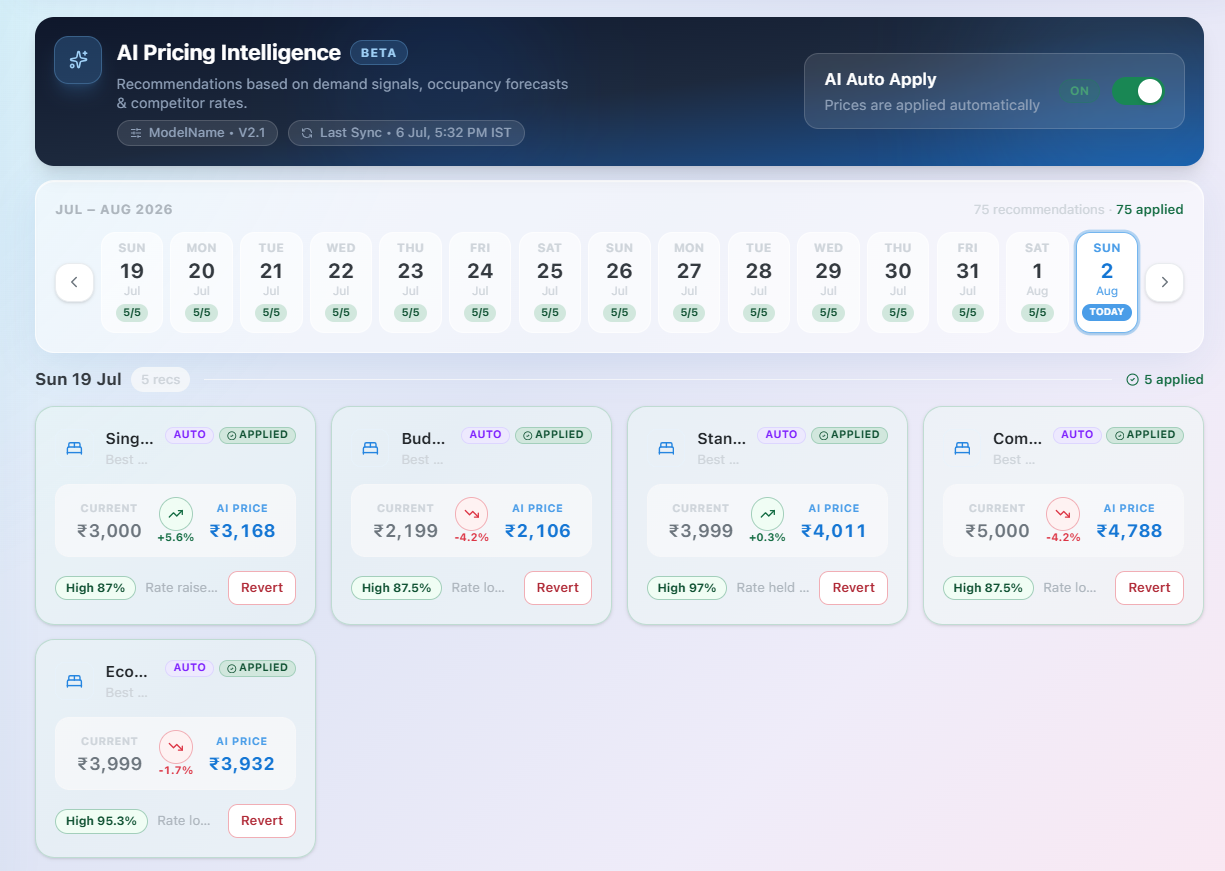Revert the Eco... room price

coord(262,821)
